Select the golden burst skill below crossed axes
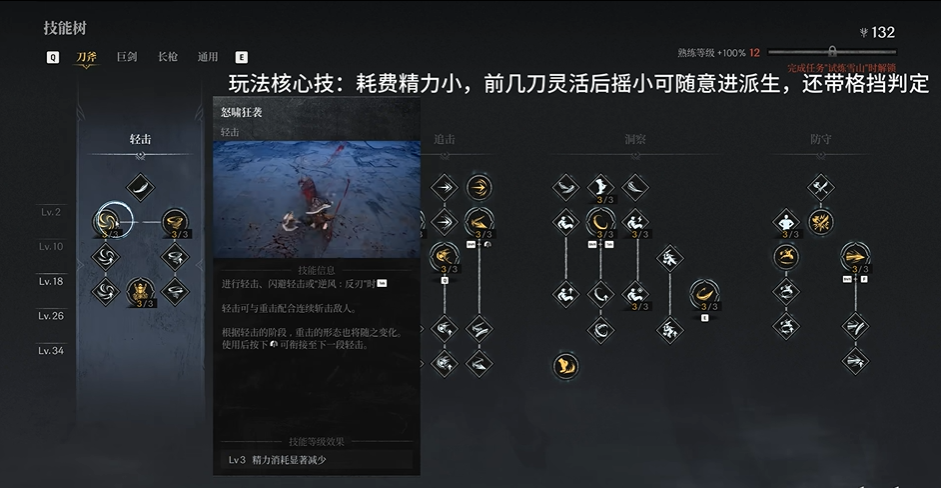This screenshot has width=941, height=488. point(820,222)
